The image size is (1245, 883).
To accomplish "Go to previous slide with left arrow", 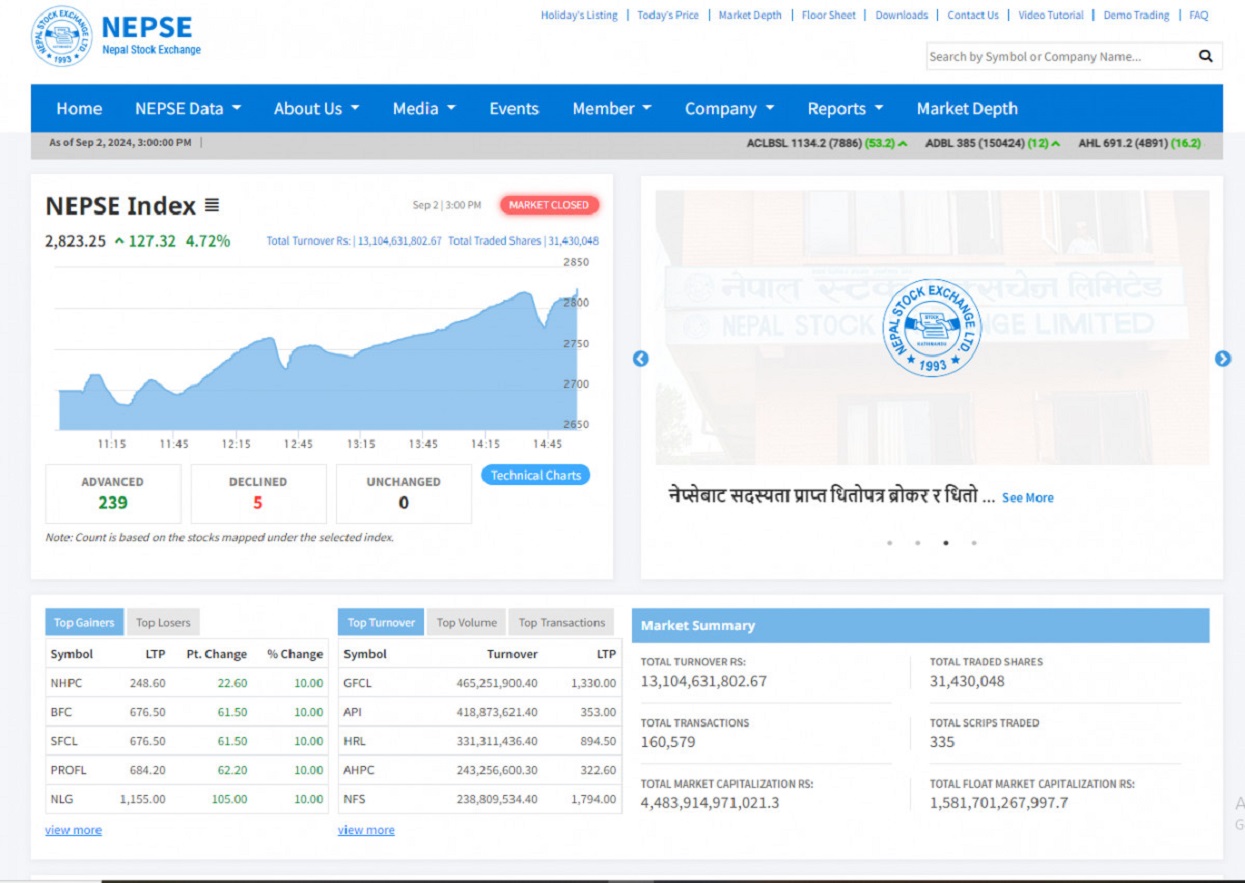I will (641, 359).
